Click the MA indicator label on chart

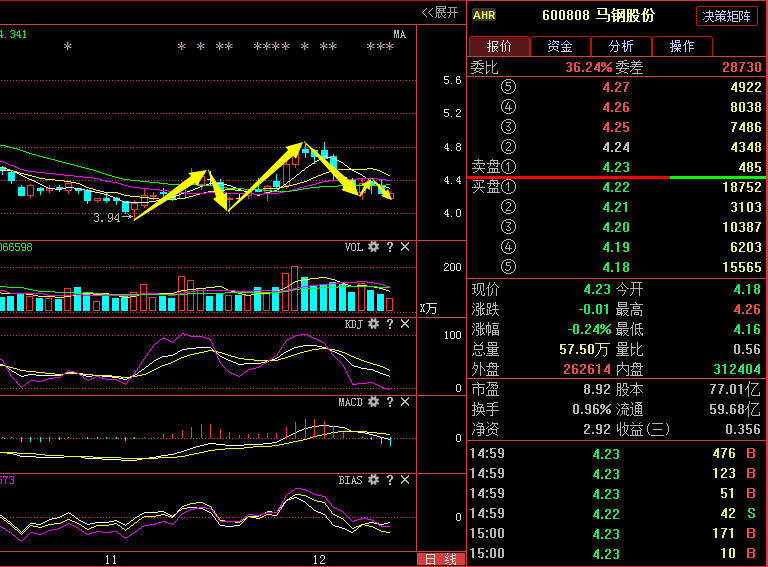[x=399, y=35]
